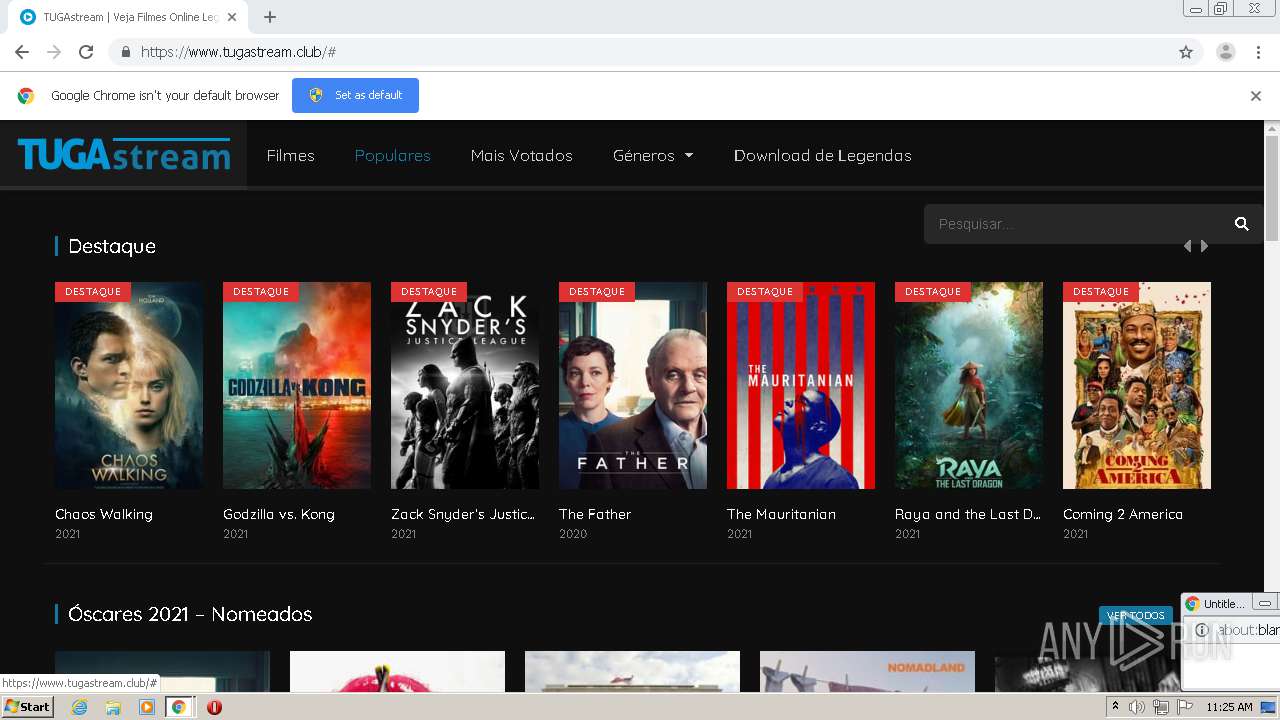1280x720 pixels.
Task: Click the TUGAstream logo
Action: pyautogui.click(x=124, y=155)
